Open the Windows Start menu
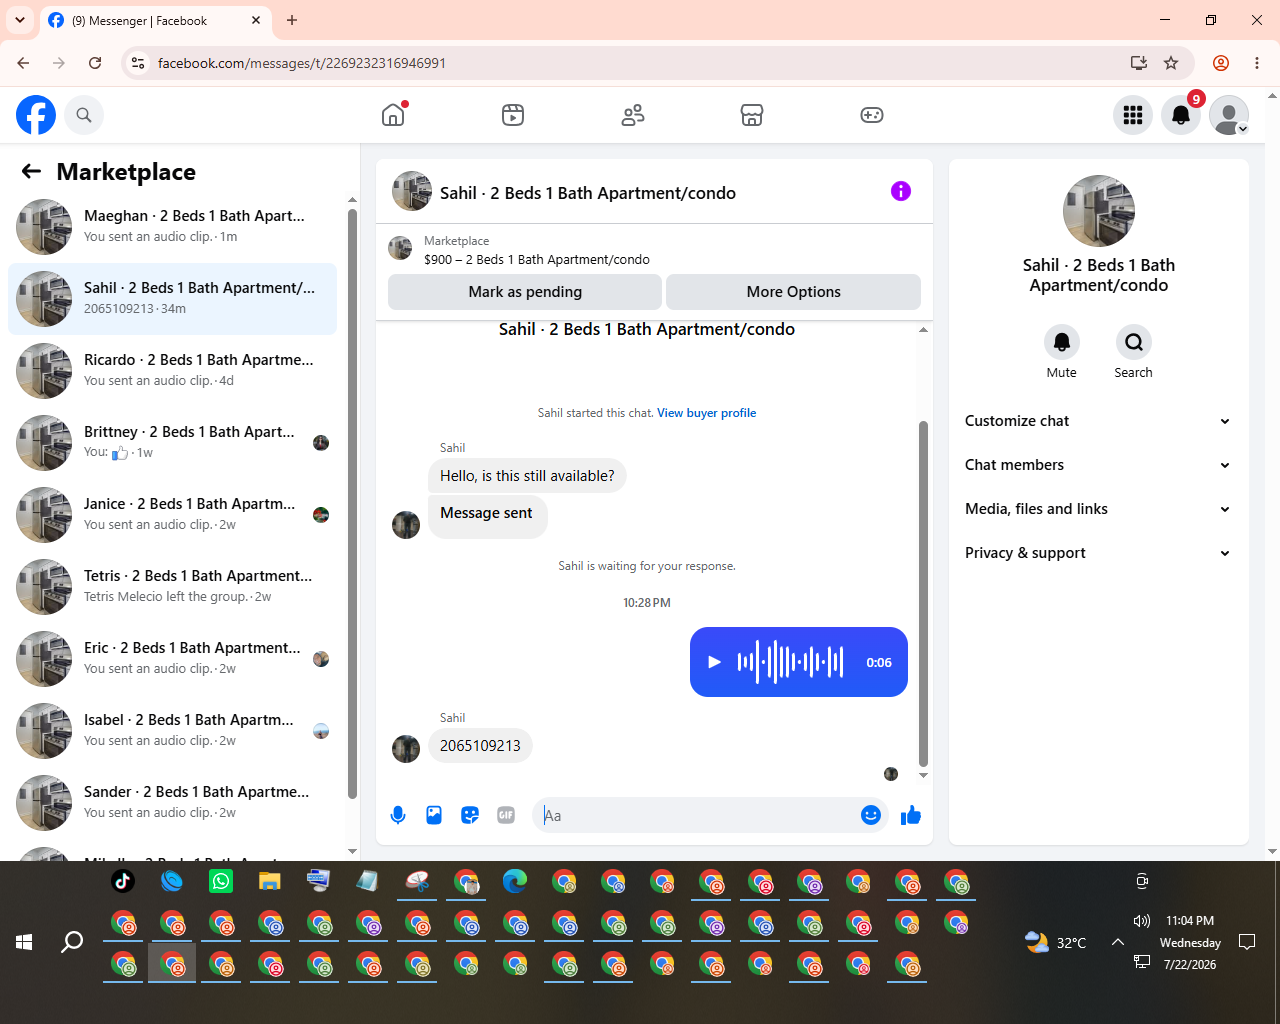The height and width of the screenshot is (1024, 1280). coord(24,942)
